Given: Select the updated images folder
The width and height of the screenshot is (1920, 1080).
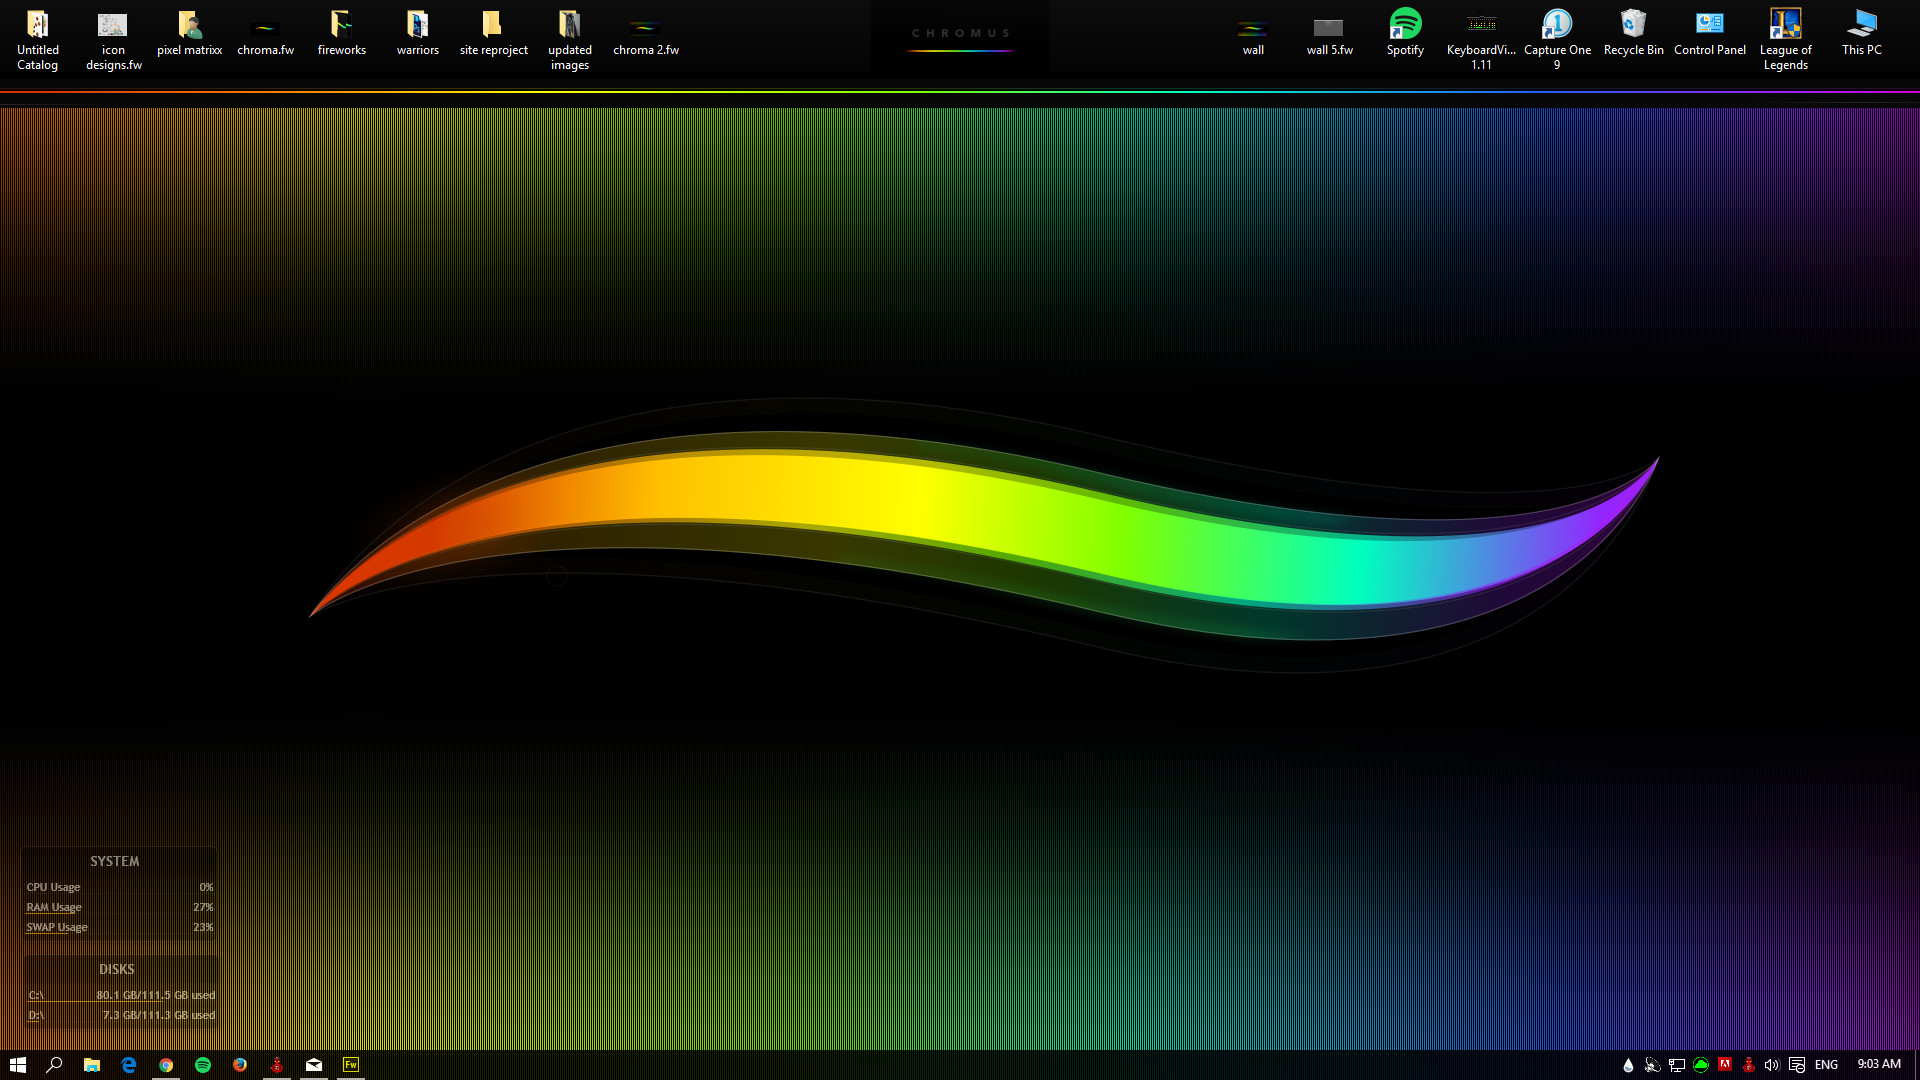Looking at the screenshot, I should point(569,40).
